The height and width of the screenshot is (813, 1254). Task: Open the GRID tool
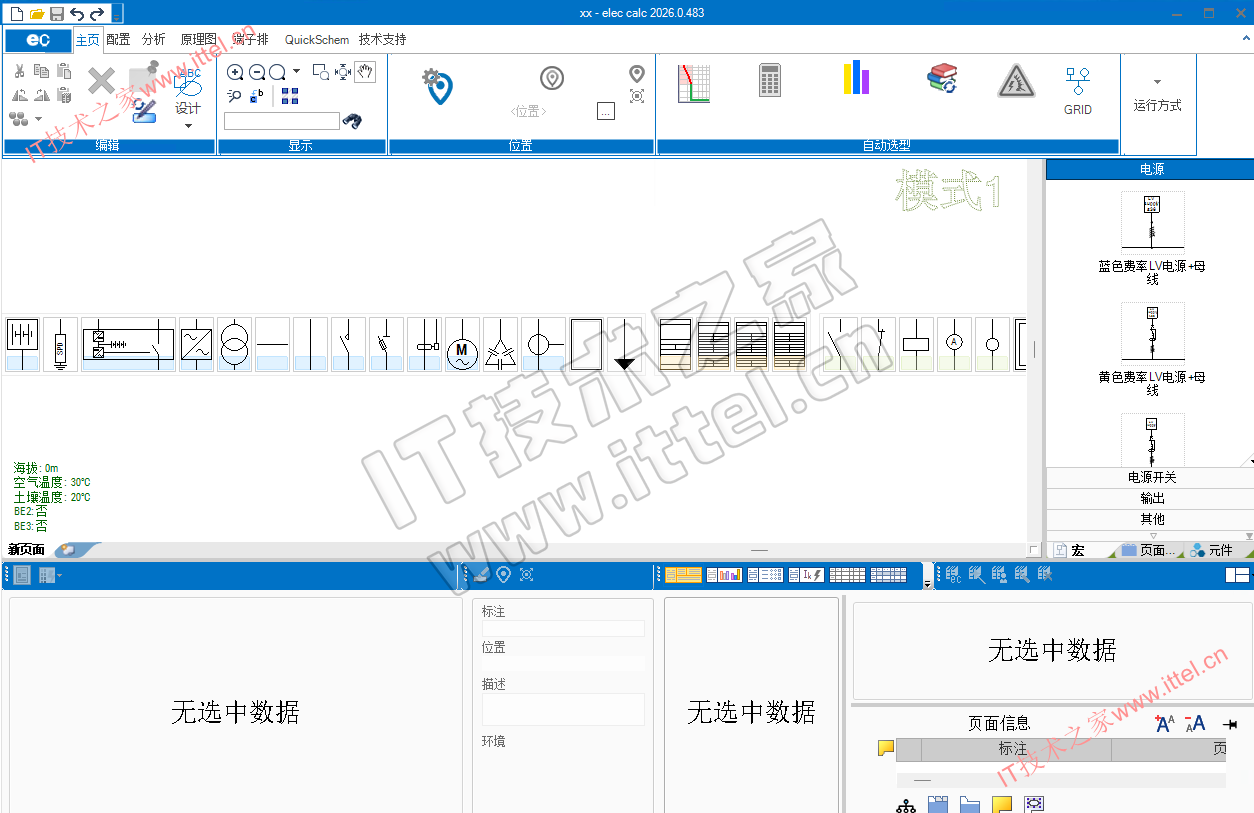1077,90
